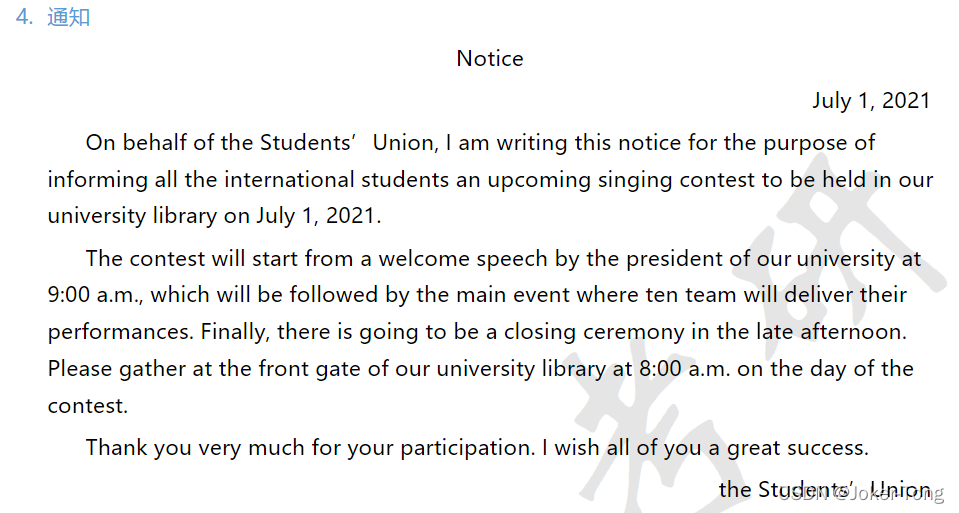
Task: Click the heading '4. 通知'
Action: coord(53,17)
